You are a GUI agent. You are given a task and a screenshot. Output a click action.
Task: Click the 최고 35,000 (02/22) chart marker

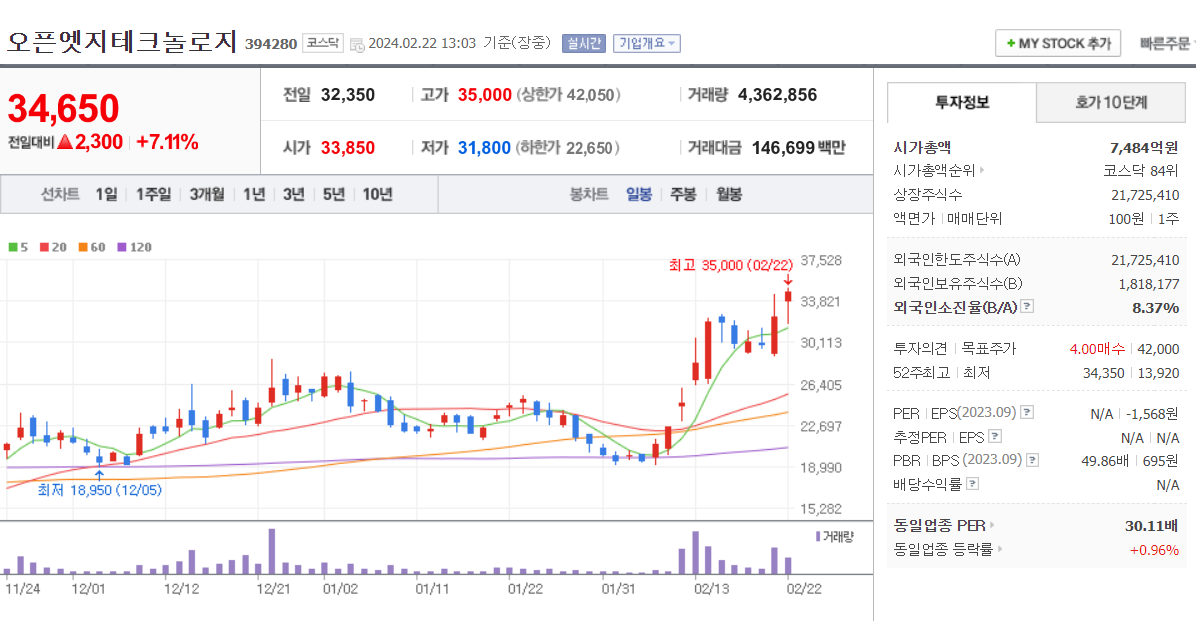point(730,265)
